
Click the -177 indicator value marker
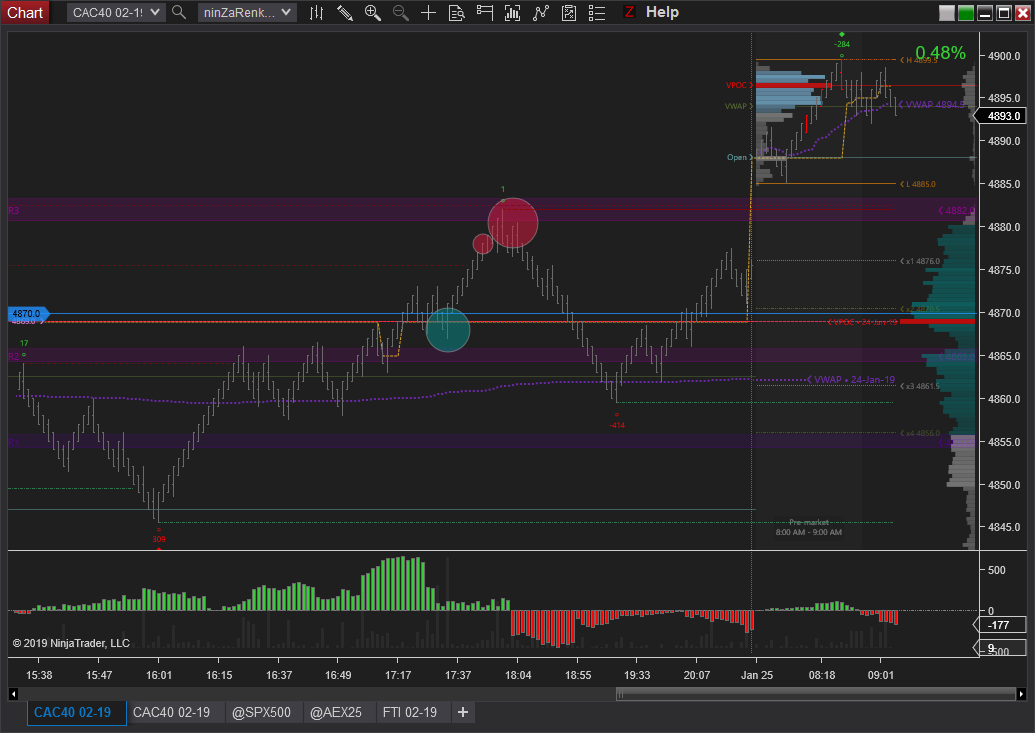(x=1000, y=625)
